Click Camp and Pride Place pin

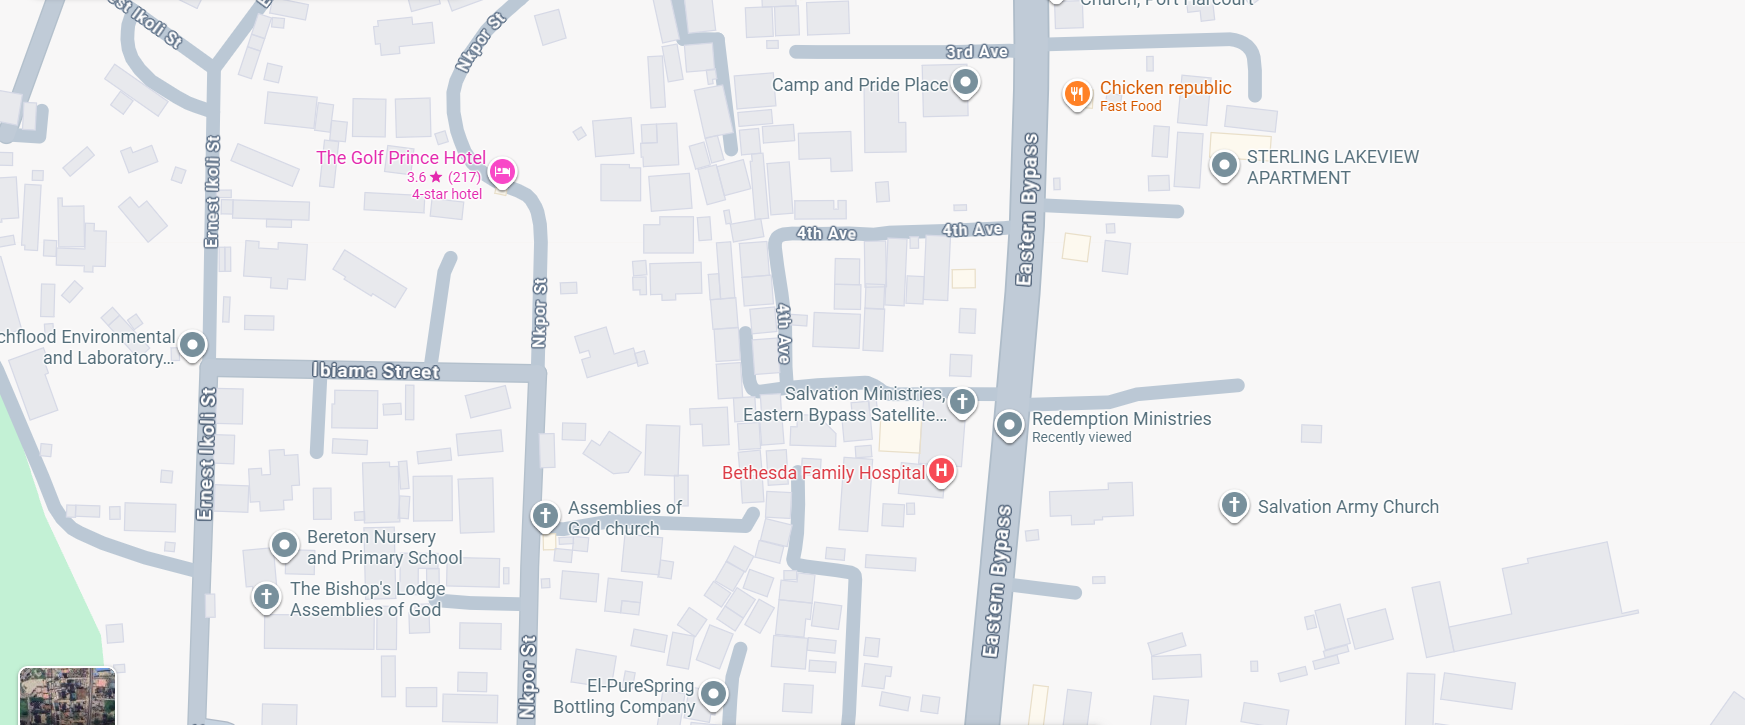pyautogui.click(x=965, y=82)
